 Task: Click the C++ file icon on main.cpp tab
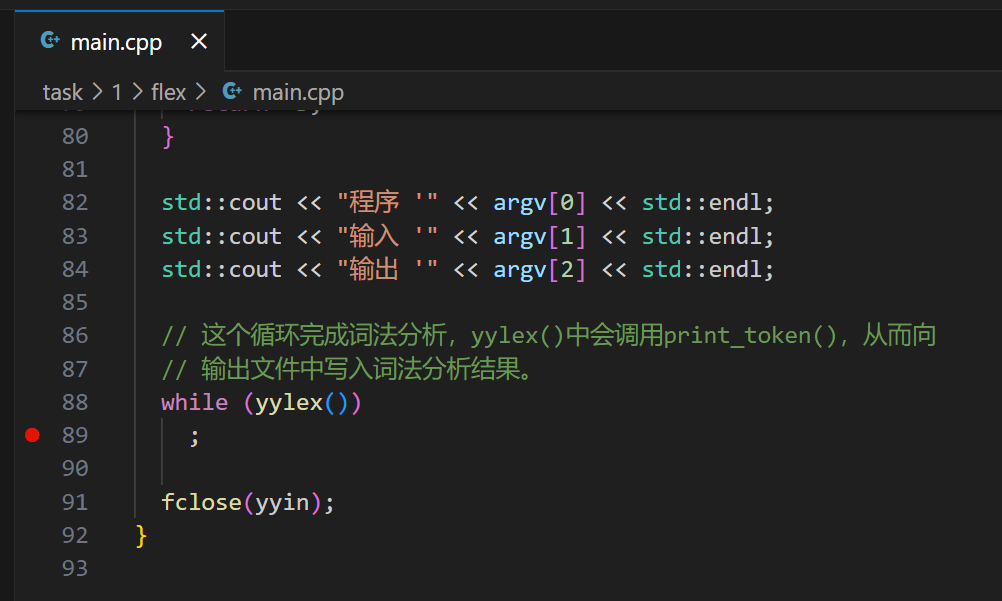pos(49,41)
